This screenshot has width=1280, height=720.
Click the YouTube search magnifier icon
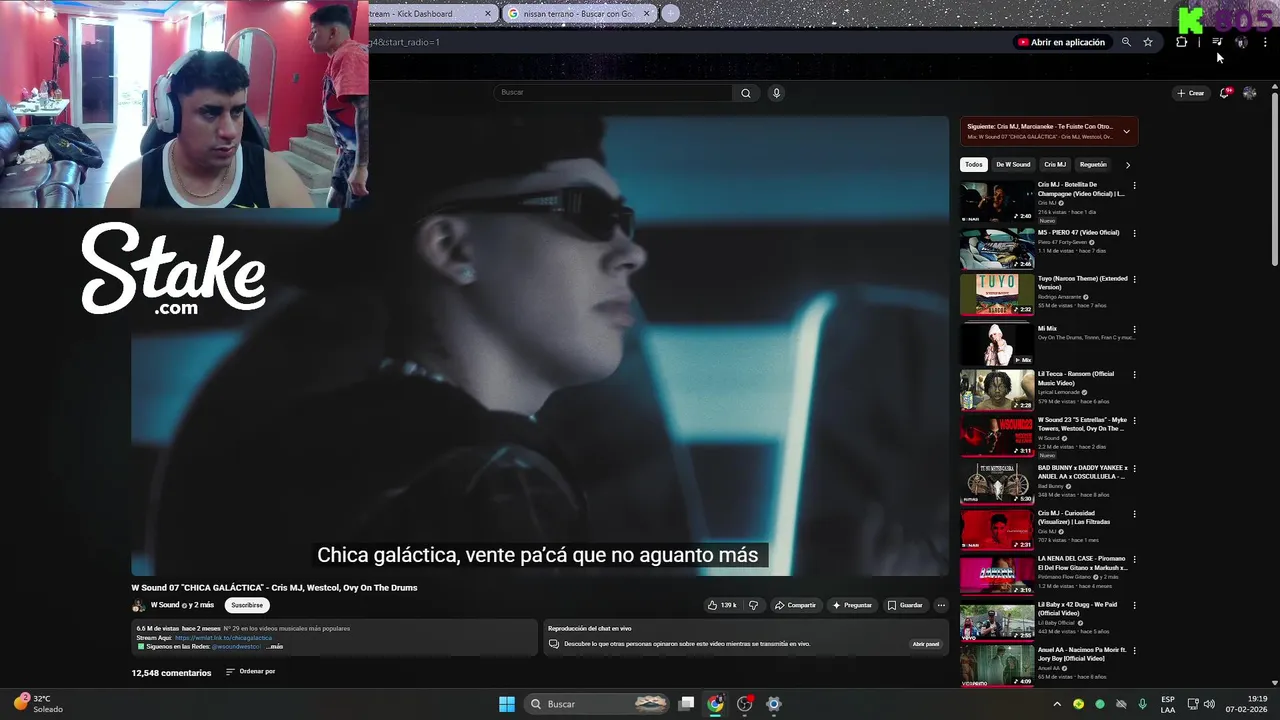(x=745, y=93)
